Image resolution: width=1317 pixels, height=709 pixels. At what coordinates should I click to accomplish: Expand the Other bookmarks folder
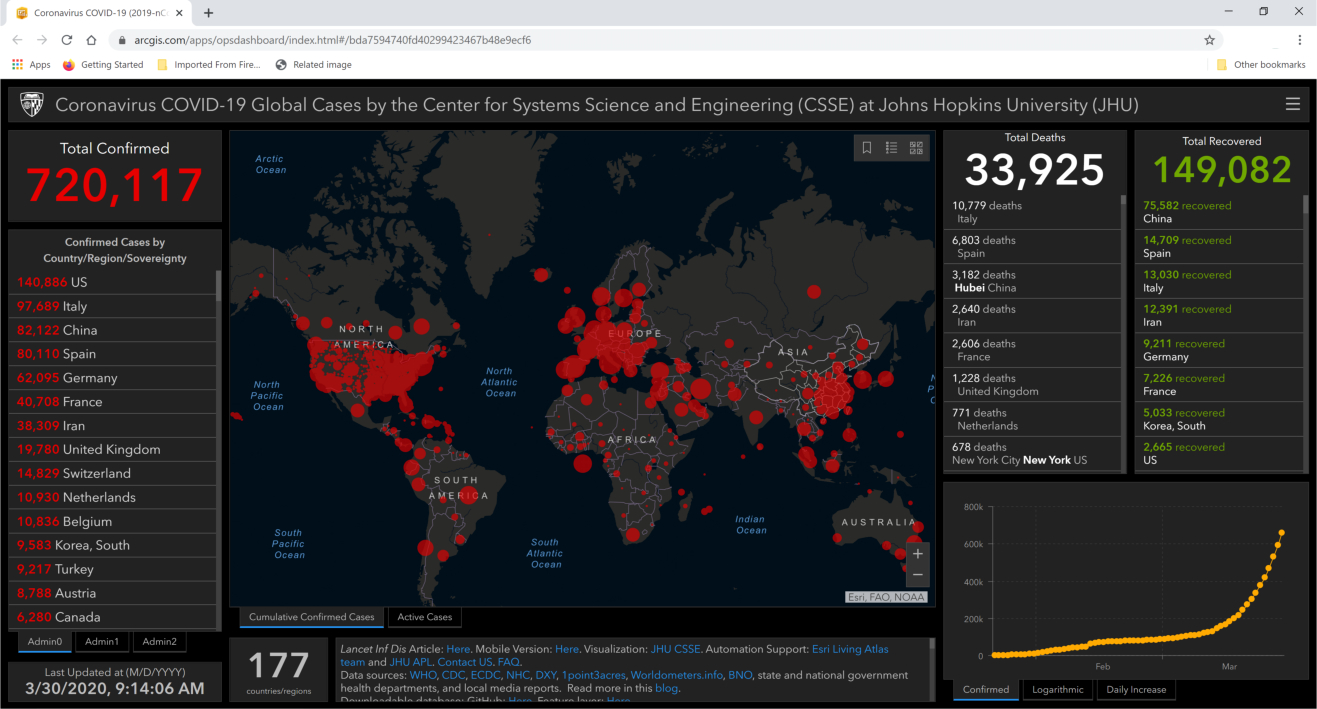coord(1260,65)
